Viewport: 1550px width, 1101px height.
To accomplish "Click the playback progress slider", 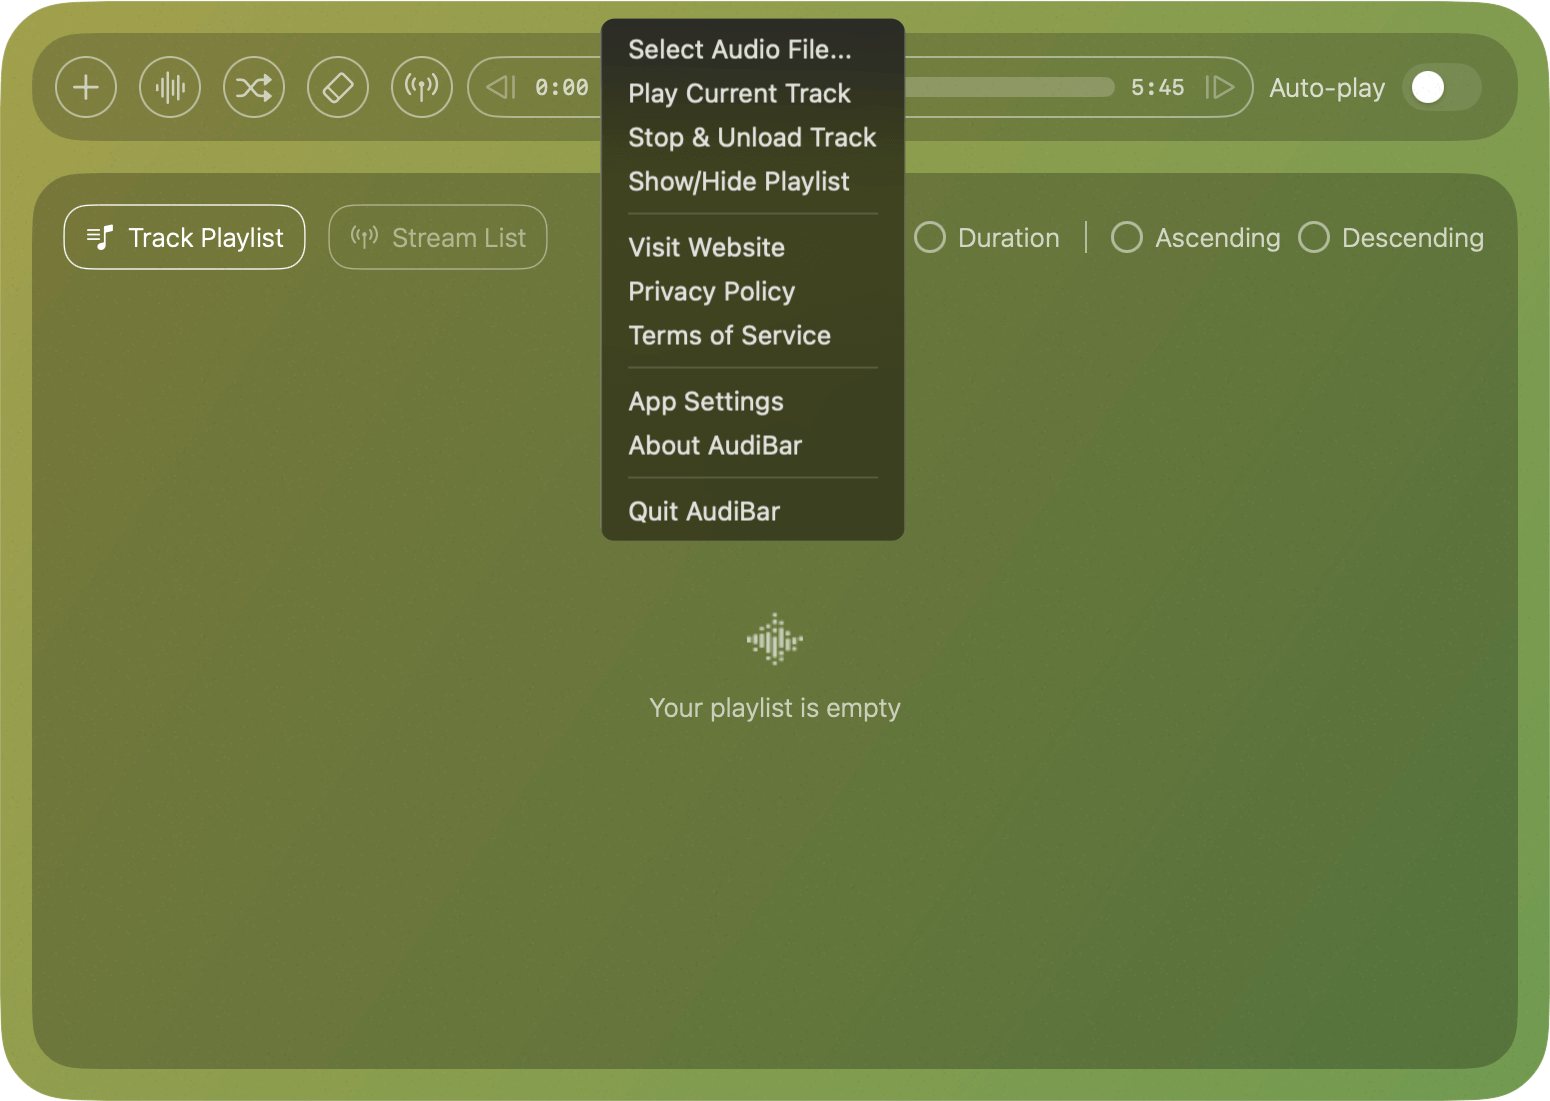I will point(1010,87).
